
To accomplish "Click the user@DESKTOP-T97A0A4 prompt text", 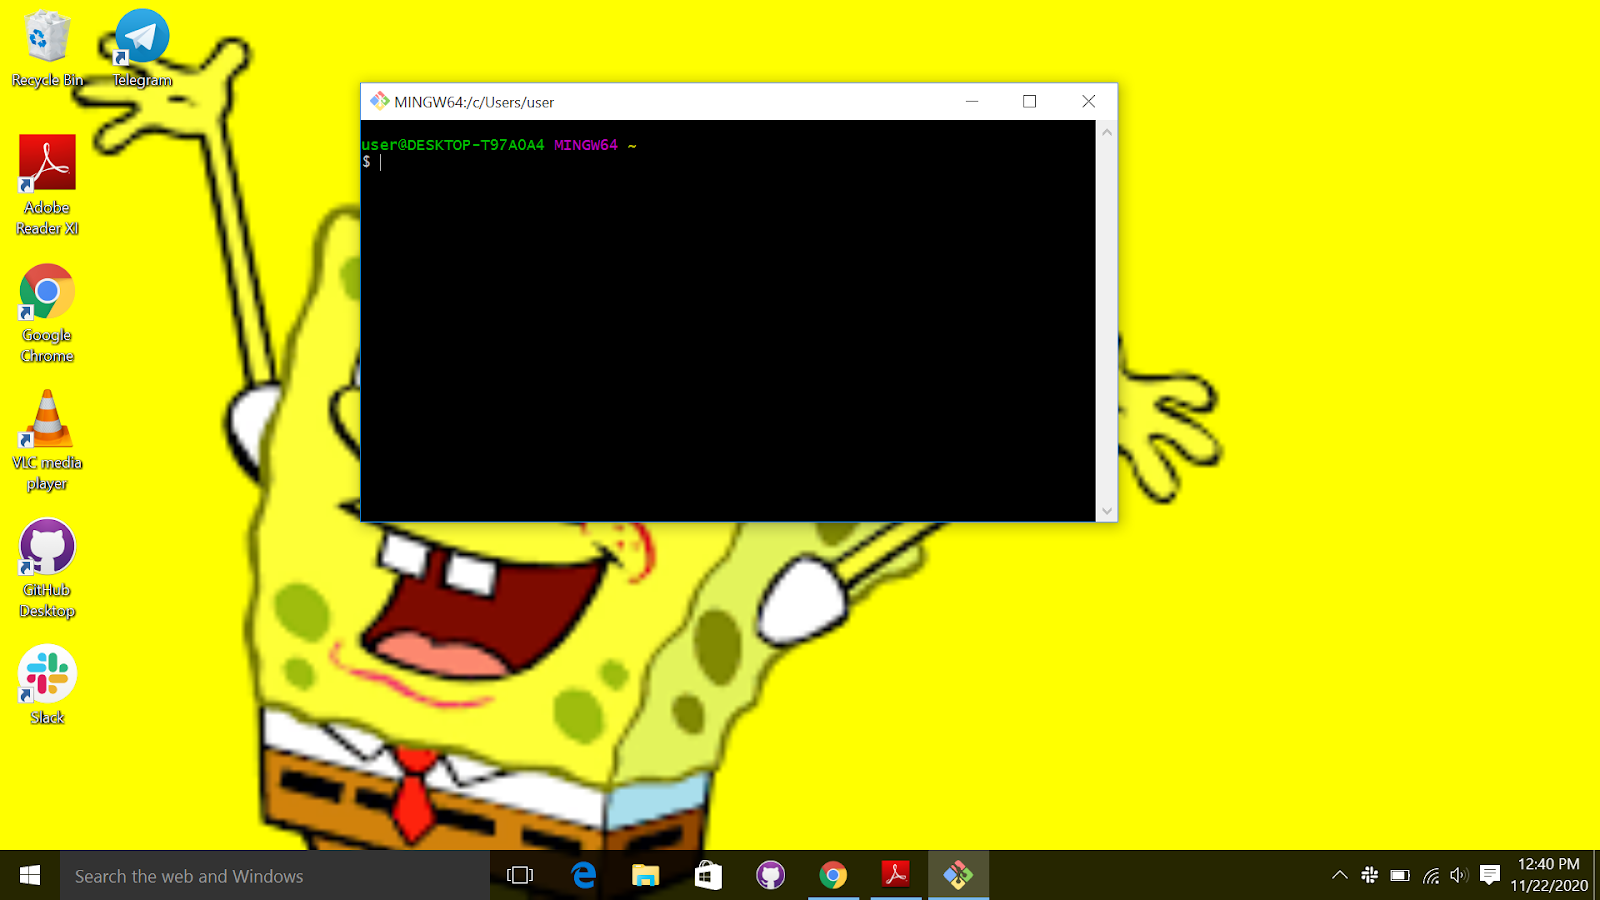I will click(453, 145).
